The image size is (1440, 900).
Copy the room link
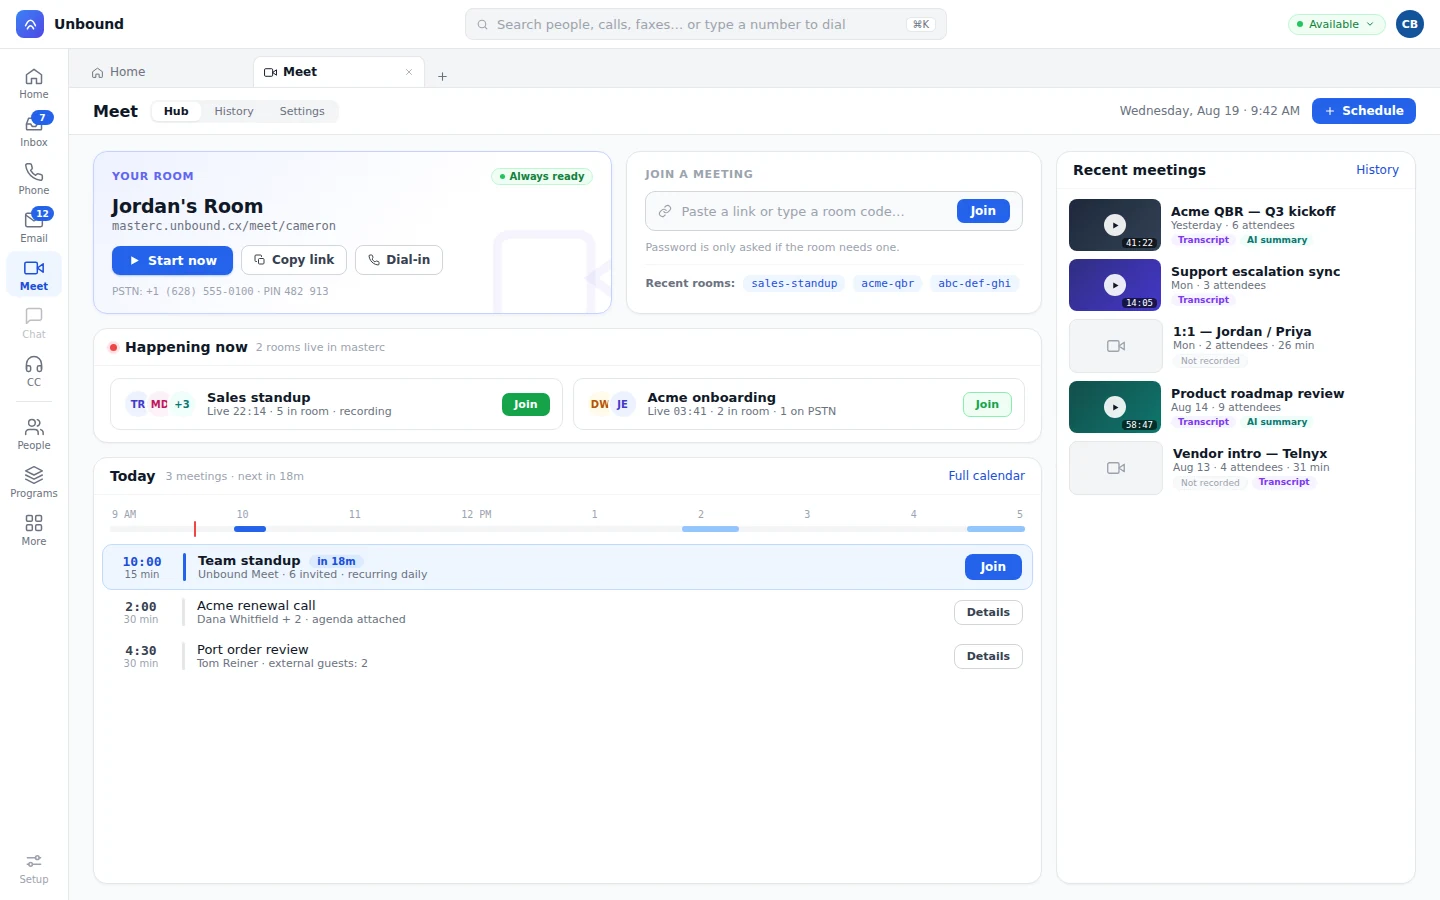click(x=294, y=260)
